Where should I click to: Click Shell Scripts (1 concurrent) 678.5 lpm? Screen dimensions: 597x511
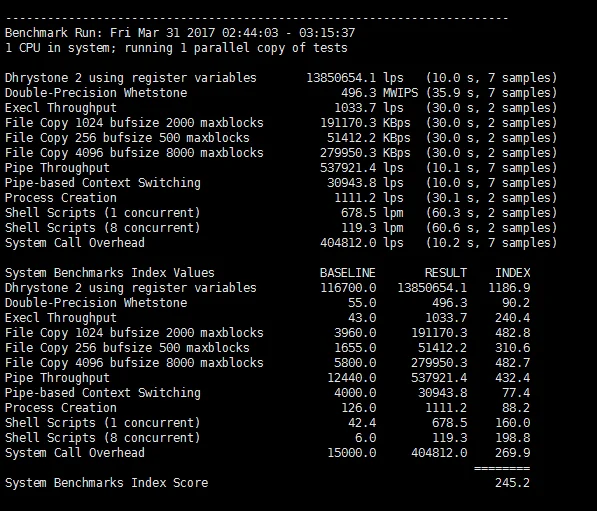coord(372,213)
